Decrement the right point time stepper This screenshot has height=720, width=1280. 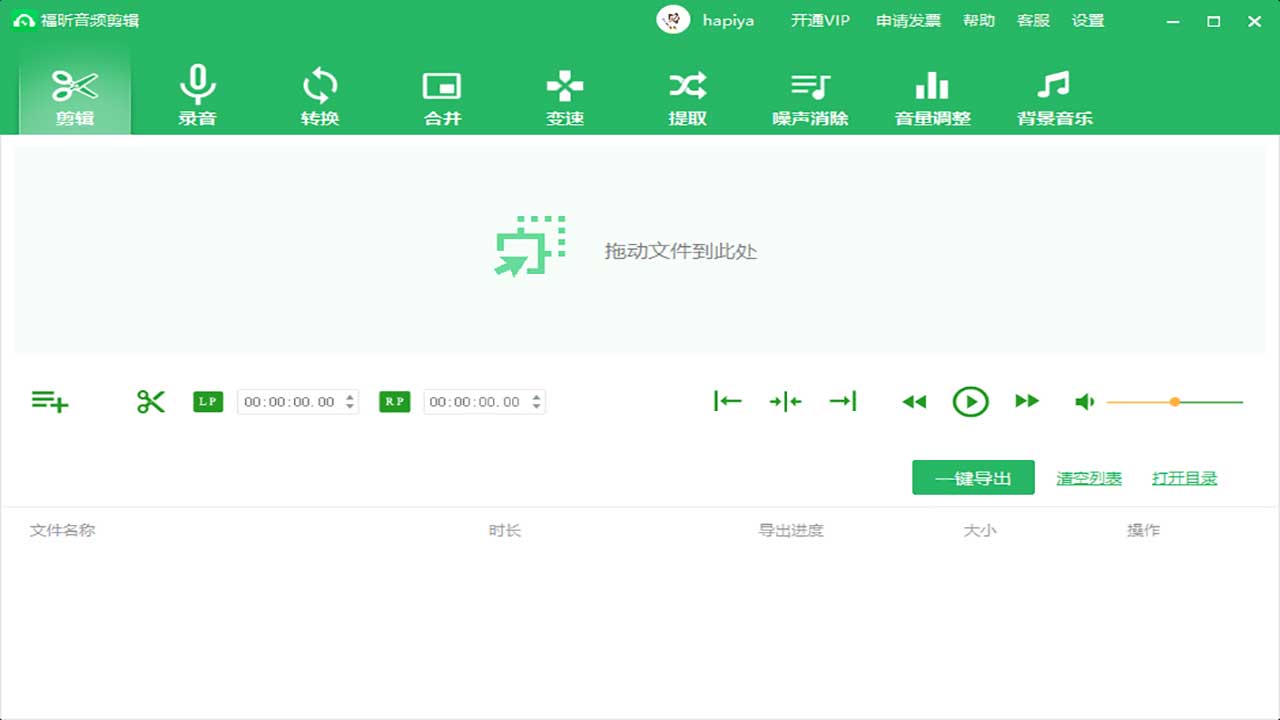tap(539, 406)
